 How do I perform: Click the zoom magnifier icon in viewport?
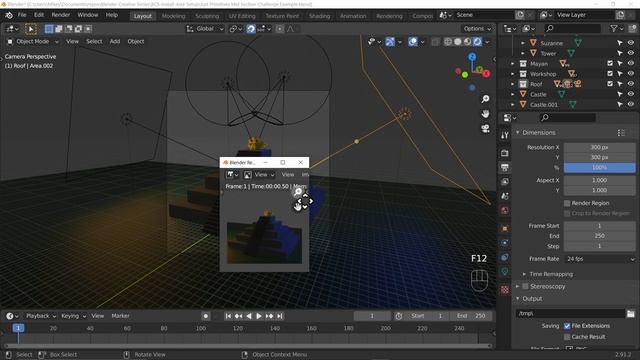click(x=485, y=99)
